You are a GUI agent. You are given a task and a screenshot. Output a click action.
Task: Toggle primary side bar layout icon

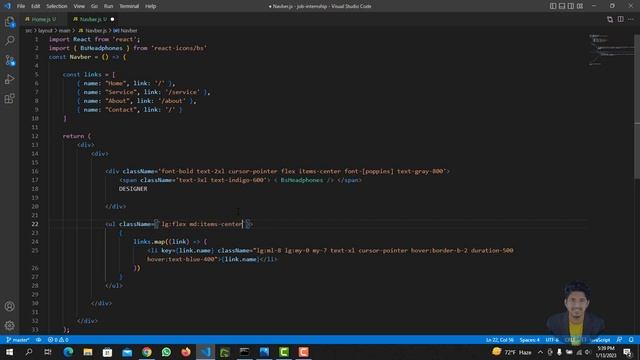(553, 6)
